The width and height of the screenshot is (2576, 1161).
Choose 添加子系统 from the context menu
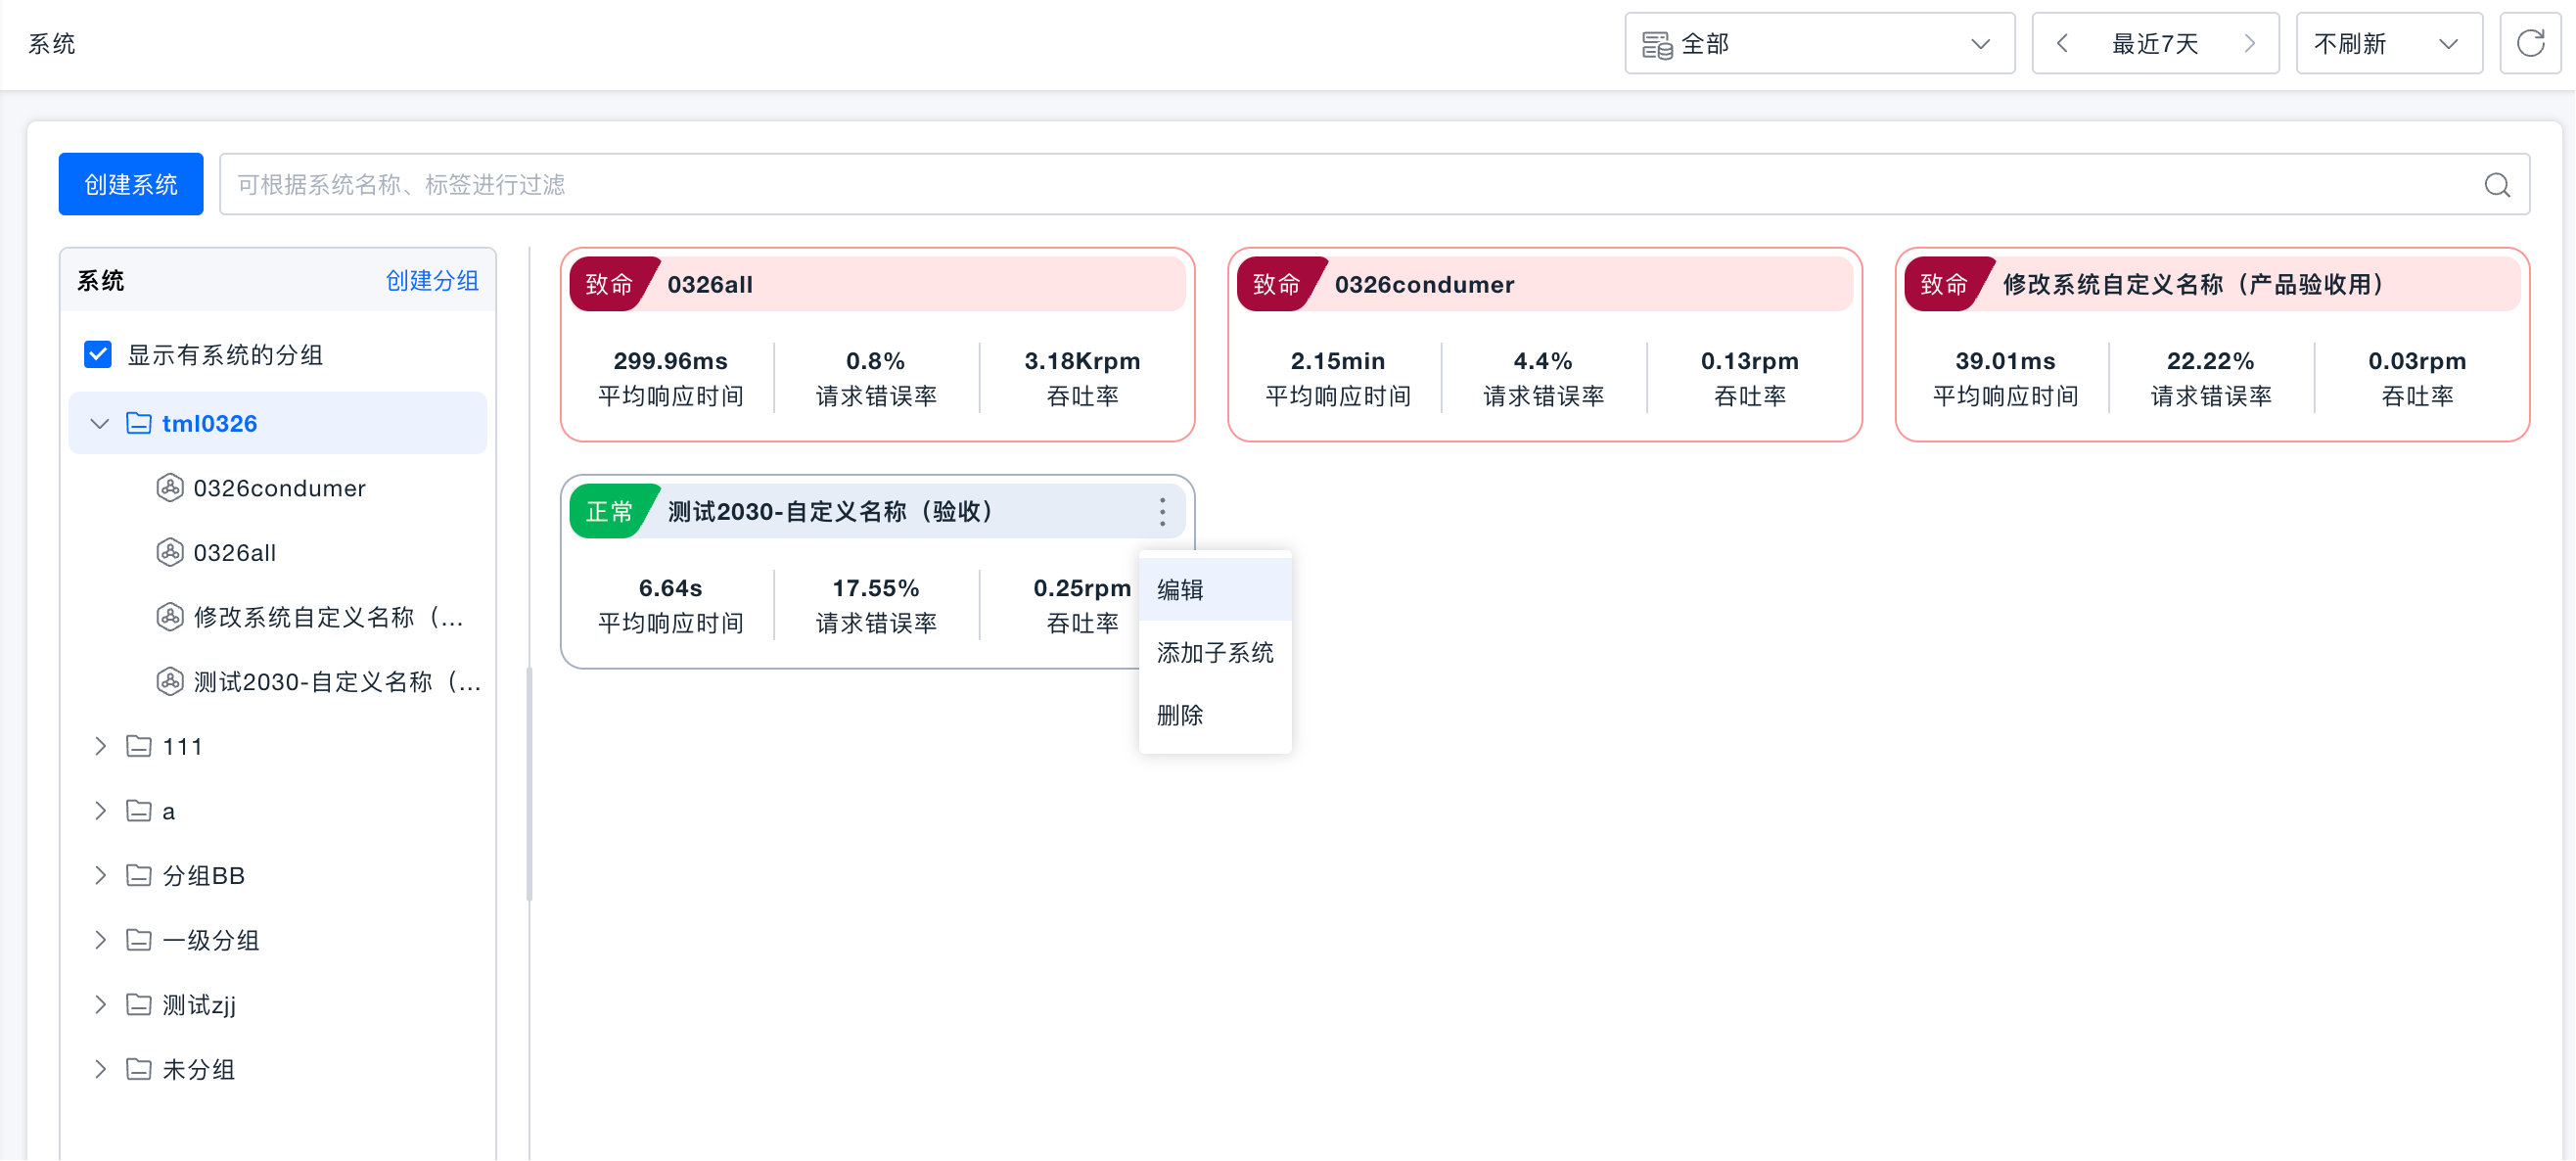[x=1214, y=653]
